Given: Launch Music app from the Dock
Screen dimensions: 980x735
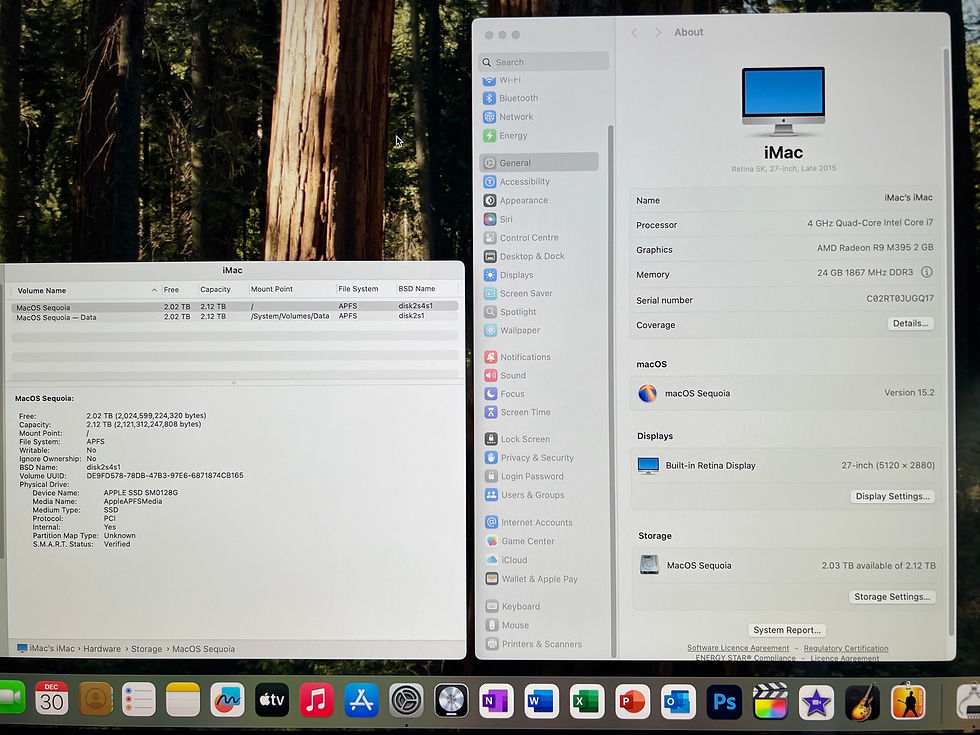Looking at the screenshot, I should point(317,700).
